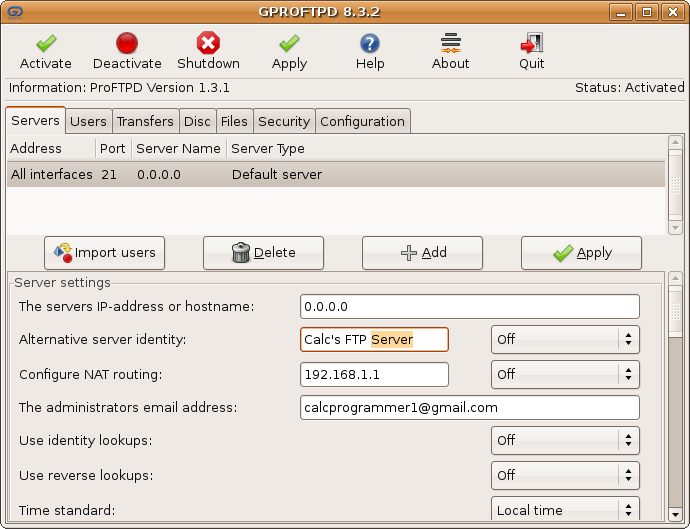690x529 pixels.
Task: Click the server settings scrollbar down arrow
Action: click(x=675, y=514)
